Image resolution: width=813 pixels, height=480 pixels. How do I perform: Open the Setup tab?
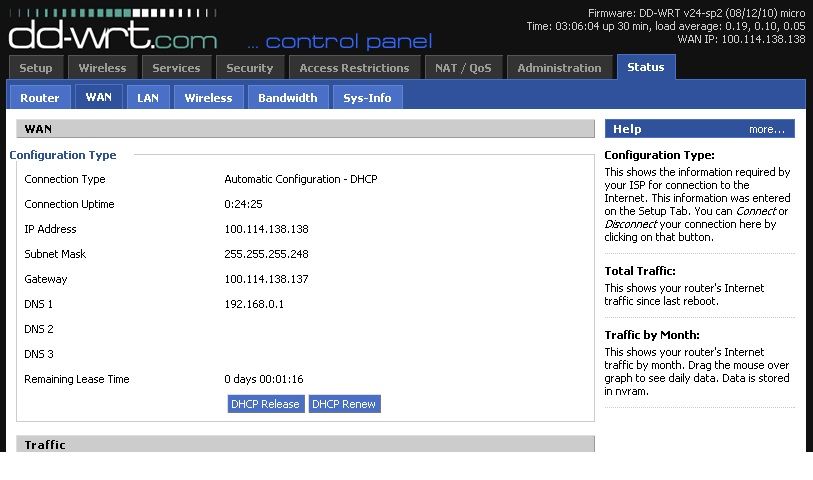pyautogui.click(x=36, y=67)
